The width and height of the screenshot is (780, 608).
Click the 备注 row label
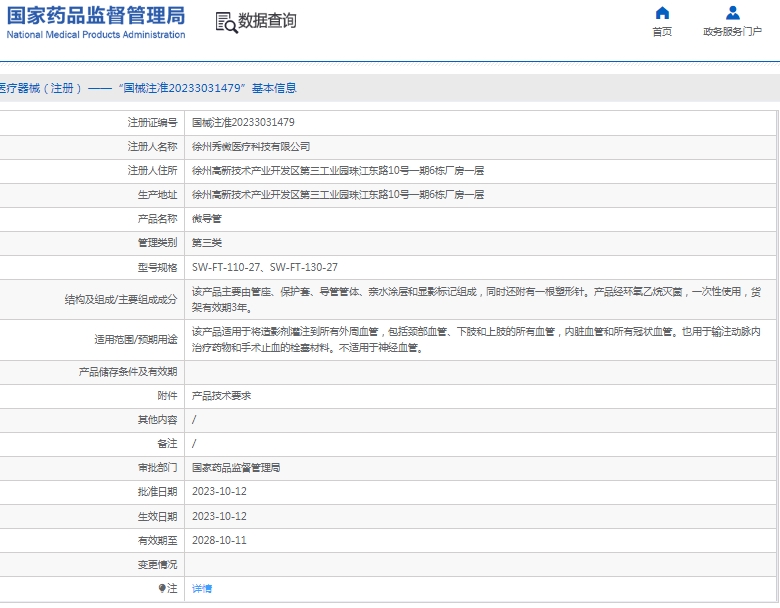click(167, 444)
